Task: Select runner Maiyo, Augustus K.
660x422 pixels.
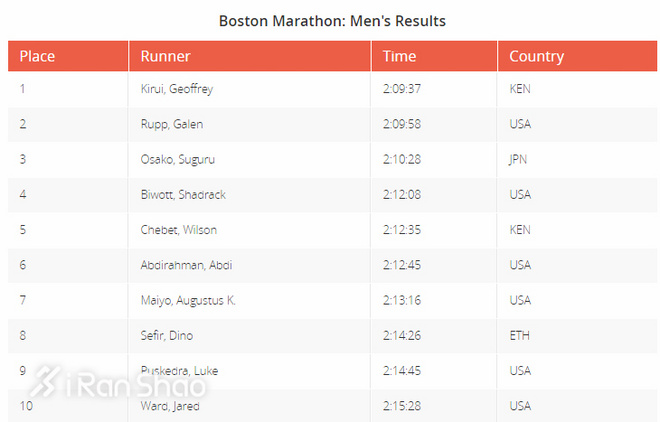Action: [x=188, y=300]
